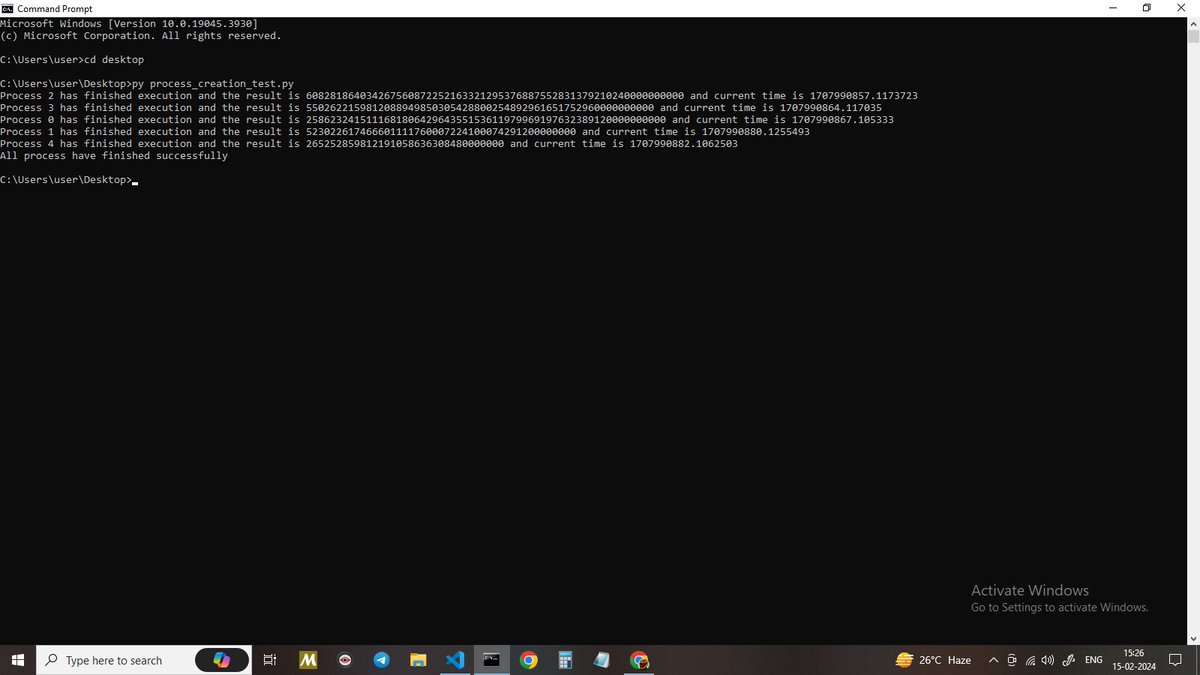Open the notepad-like app on taskbar
The width and height of the screenshot is (1200, 675).
coord(602,660)
